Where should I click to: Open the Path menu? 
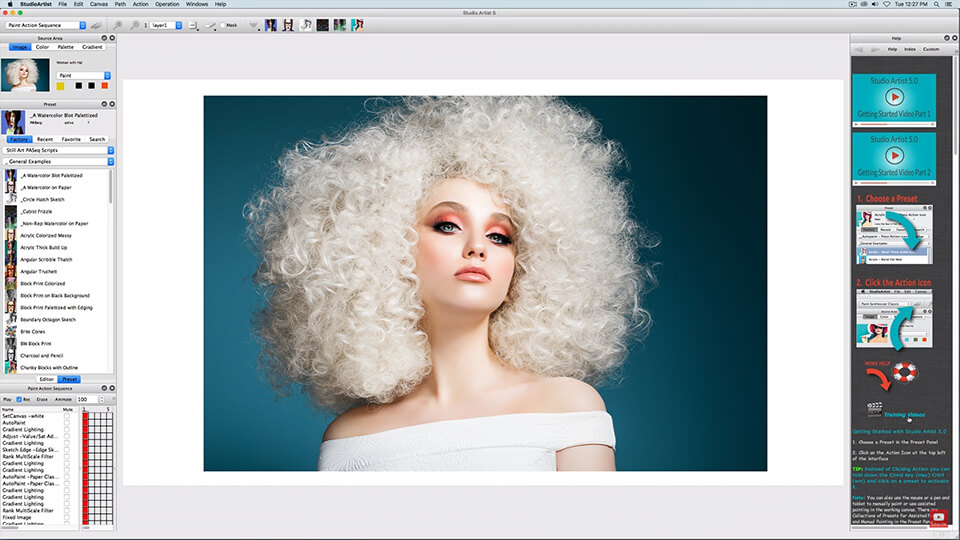[x=120, y=4]
